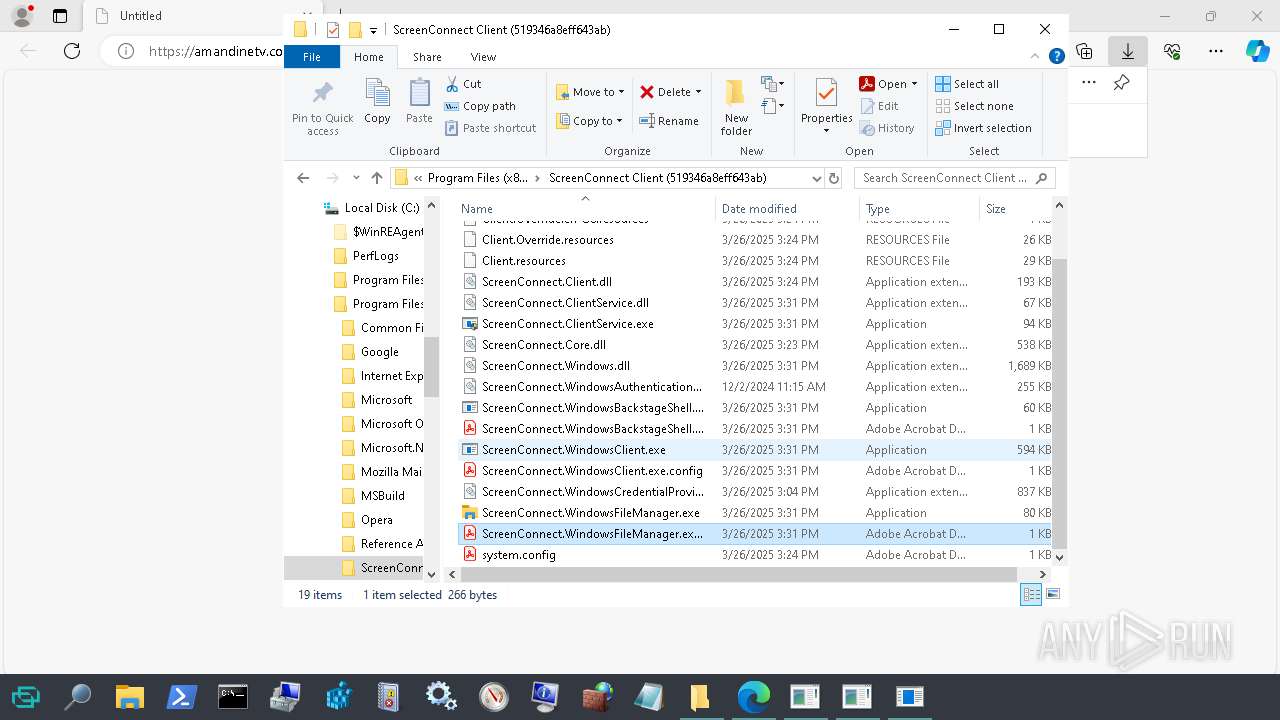1280x720 pixels.
Task: Switch to the View ribbon tab
Action: pos(483,57)
